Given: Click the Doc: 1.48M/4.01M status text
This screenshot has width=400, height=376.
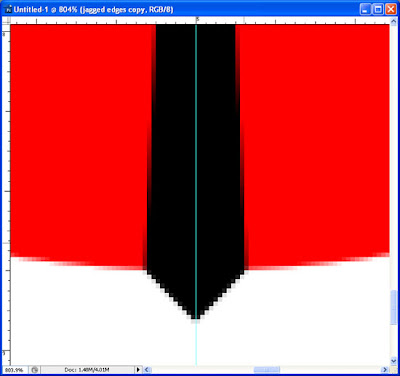Looking at the screenshot, I should (x=87, y=370).
